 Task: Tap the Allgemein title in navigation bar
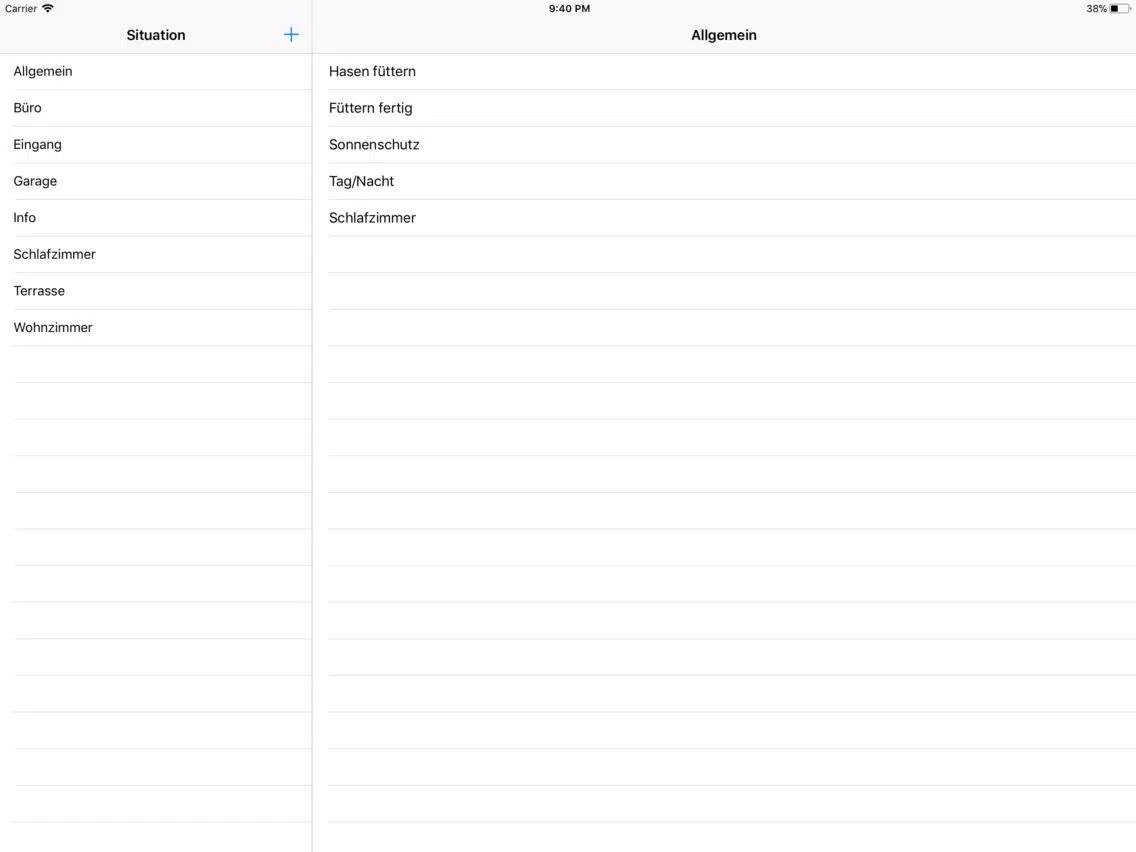(x=724, y=36)
